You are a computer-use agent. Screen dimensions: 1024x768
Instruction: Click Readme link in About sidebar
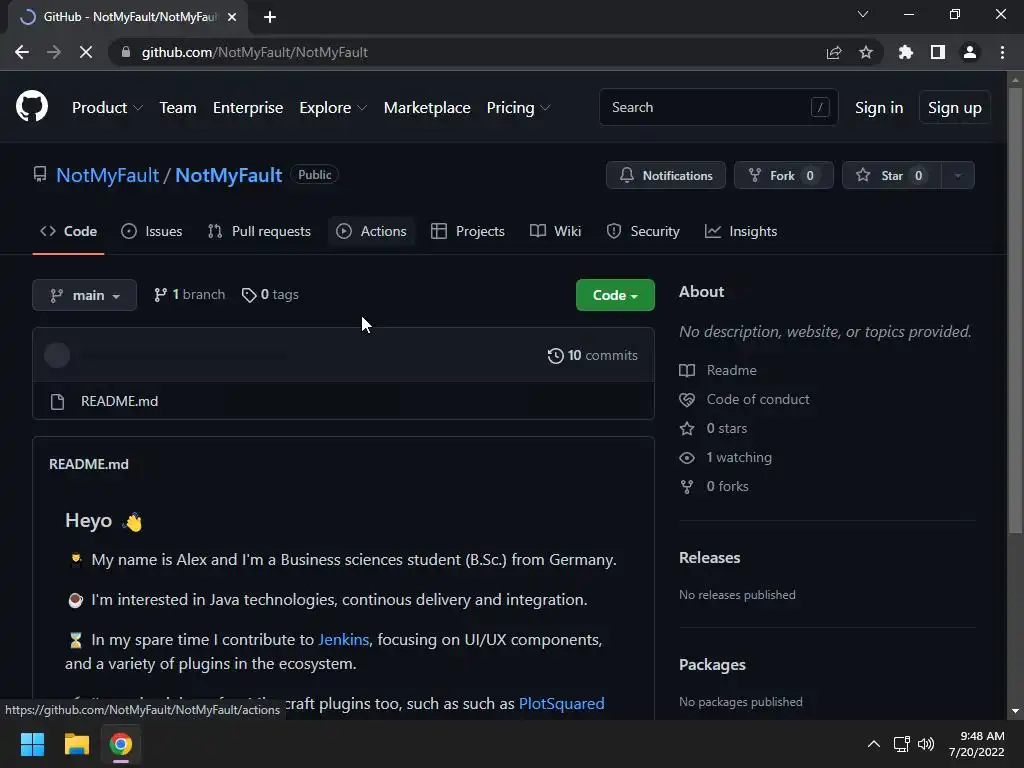pos(731,370)
